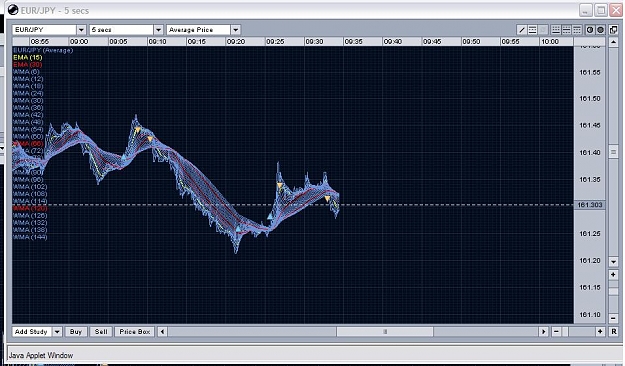Click the right arrow of the time scrollbar
Image resolution: width=625 pixels, height=366 pixels.
tap(543, 332)
